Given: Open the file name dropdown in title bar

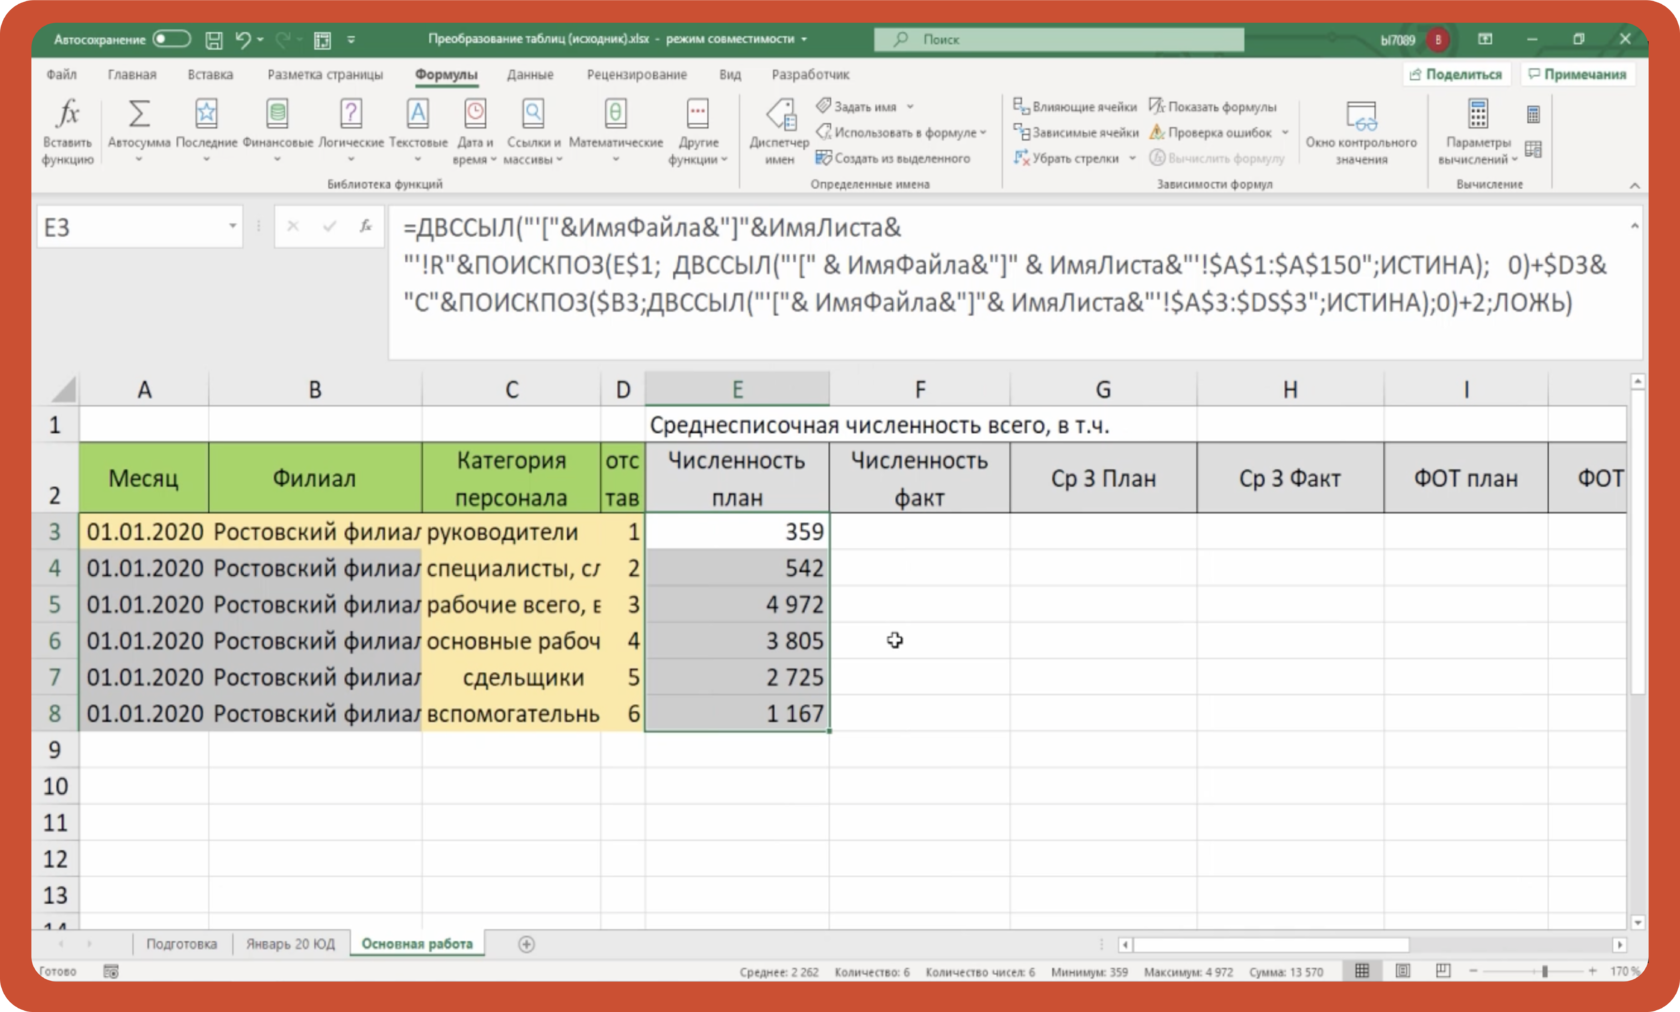Looking at the screenshot, I should (804, 39).
